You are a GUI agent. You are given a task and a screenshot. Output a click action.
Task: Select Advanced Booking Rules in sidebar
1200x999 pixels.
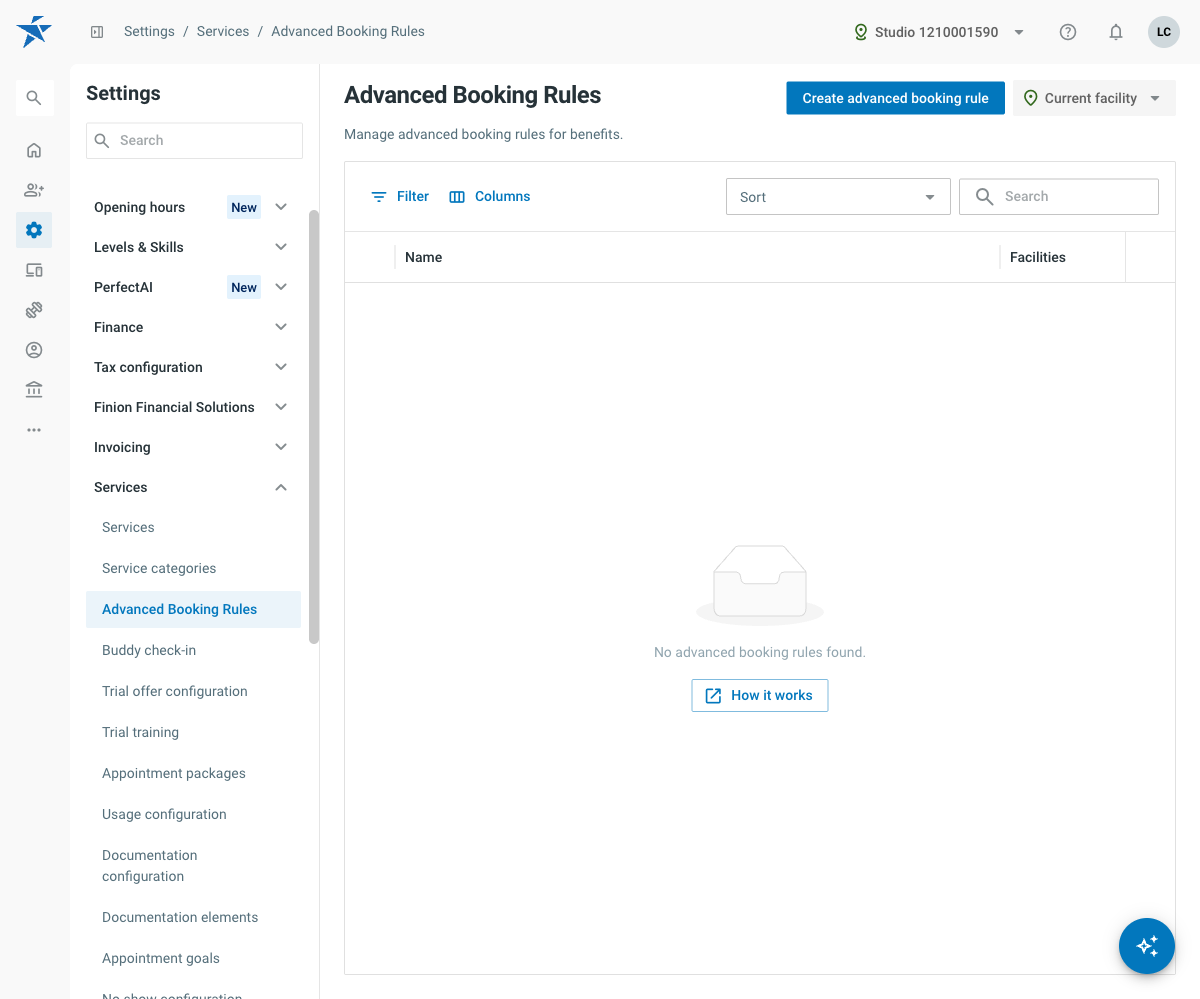(x=193, y=609)
